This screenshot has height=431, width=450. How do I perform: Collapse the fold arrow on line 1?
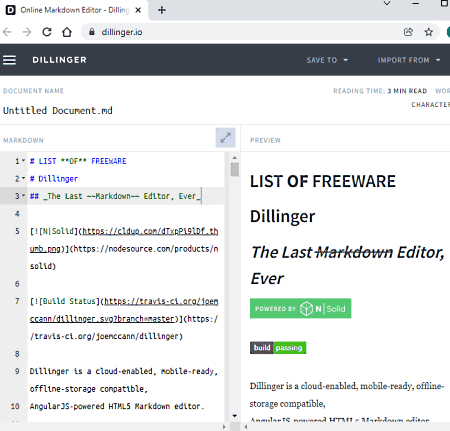pos(23,161)
